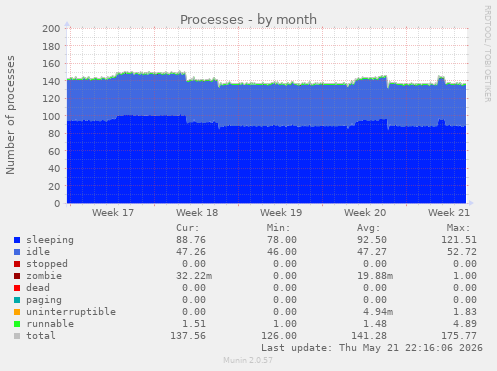Click uninterruptible average value 4.94m
The height and width of the screenshot is (371, 497).
click(378, 312)
